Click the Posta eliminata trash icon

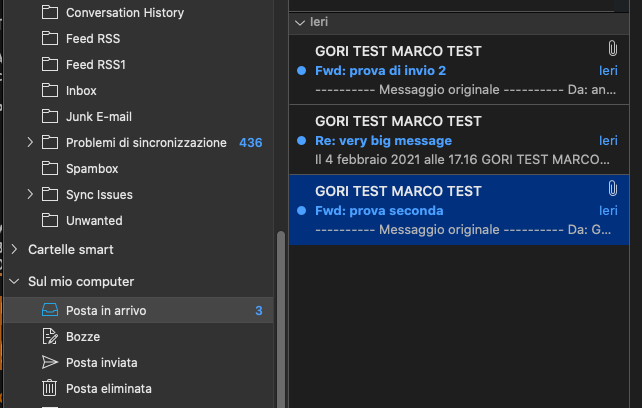click(x=50, y=388)
